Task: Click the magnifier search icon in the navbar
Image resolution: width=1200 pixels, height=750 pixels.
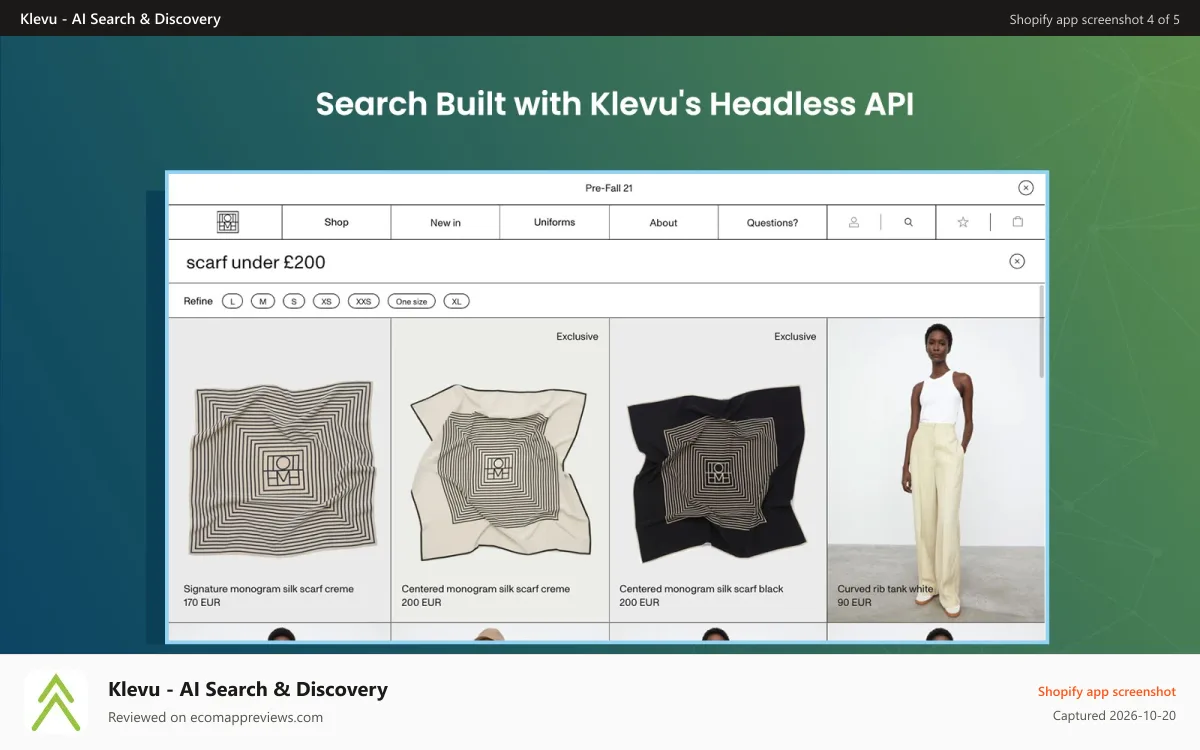Action: click(x=908, y=222)
